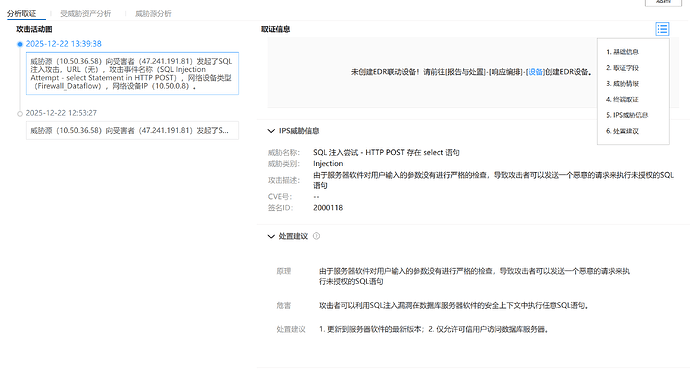Click the CVE号 label
Viewport: 690px width, 390px height.
(x=280, y=197)
